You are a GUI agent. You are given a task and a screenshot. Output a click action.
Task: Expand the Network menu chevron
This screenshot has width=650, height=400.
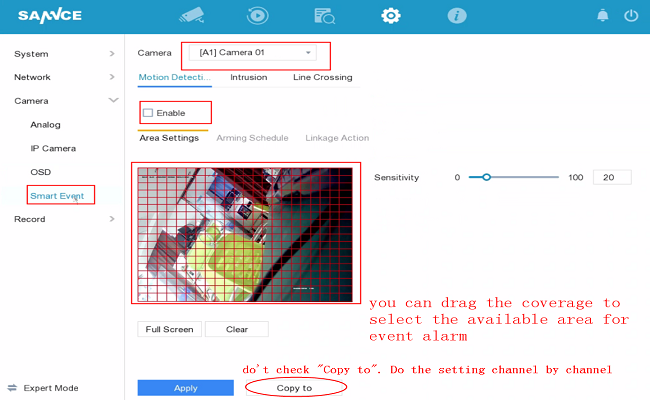point(112,77)
